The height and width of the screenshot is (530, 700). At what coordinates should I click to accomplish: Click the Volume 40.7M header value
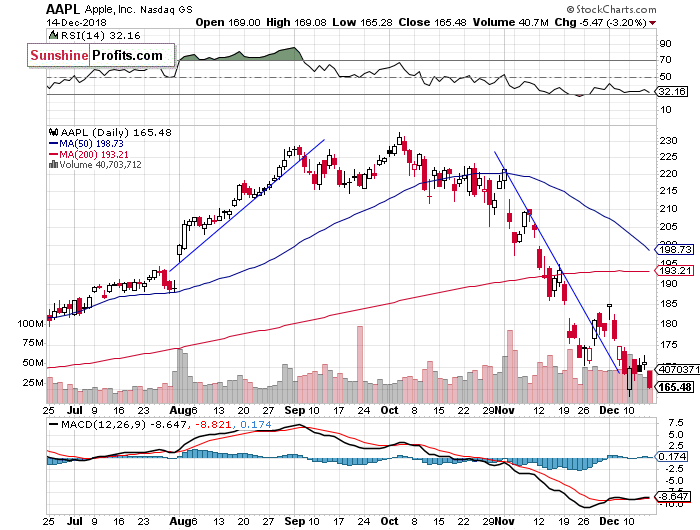510,22
